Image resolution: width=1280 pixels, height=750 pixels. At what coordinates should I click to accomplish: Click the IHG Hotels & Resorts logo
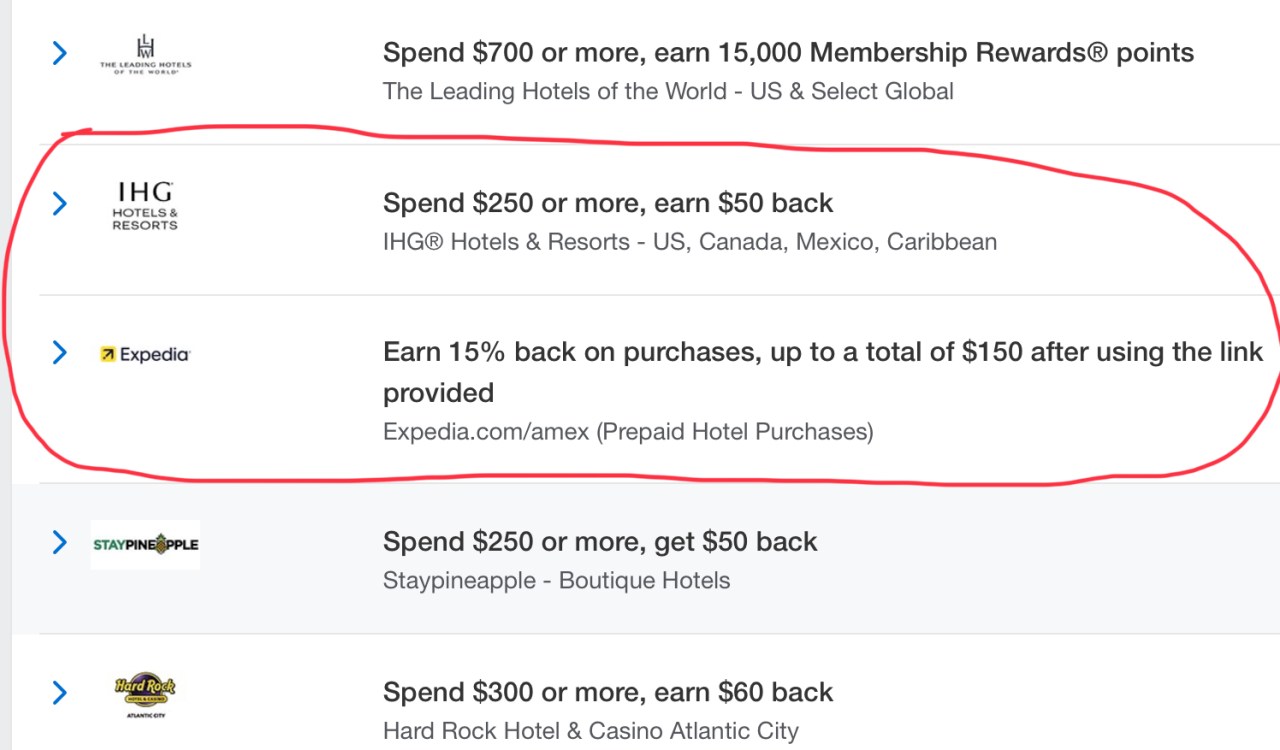145,206
